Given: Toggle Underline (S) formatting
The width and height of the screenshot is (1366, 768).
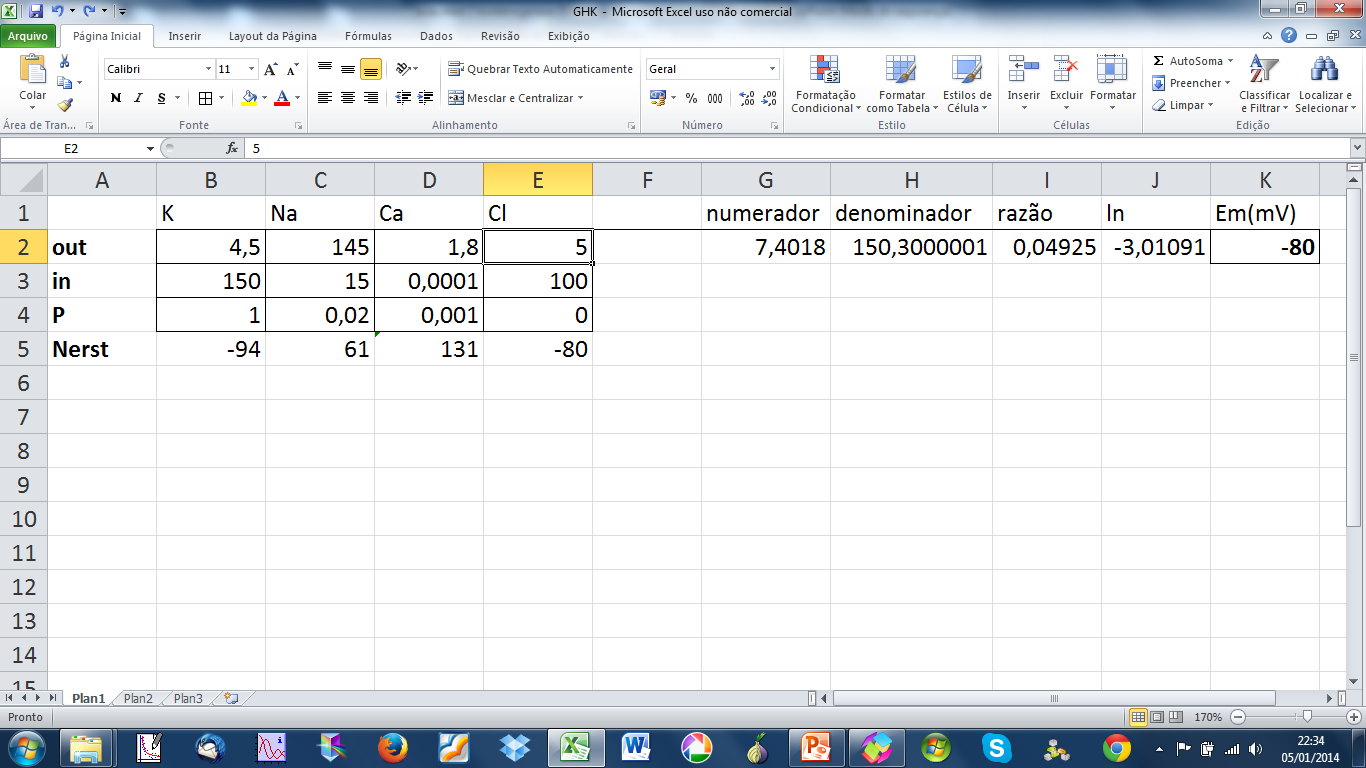Looking at the screenshot, I should pyautogui.click(x=161, y=98).
